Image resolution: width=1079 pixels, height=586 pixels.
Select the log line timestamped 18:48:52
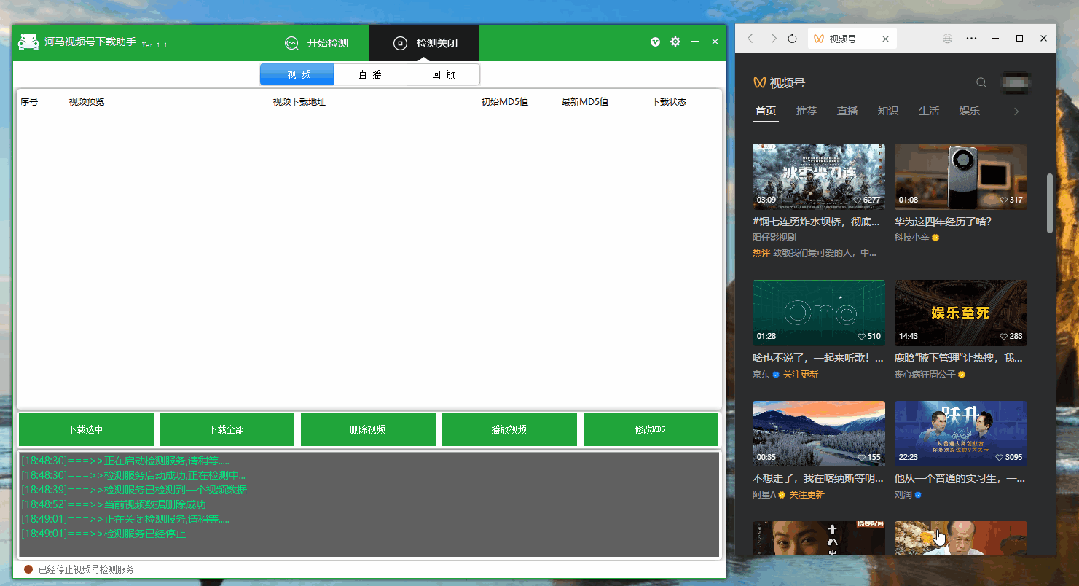(114, 504)
